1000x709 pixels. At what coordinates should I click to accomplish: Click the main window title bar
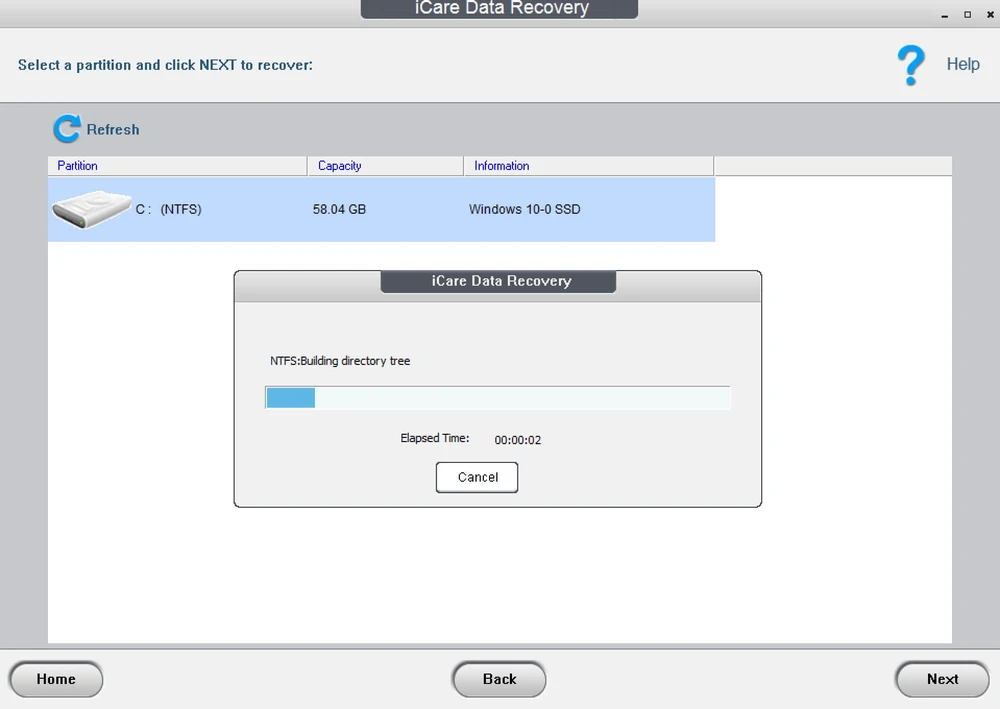pyautogui.click(x=499, y=9)
